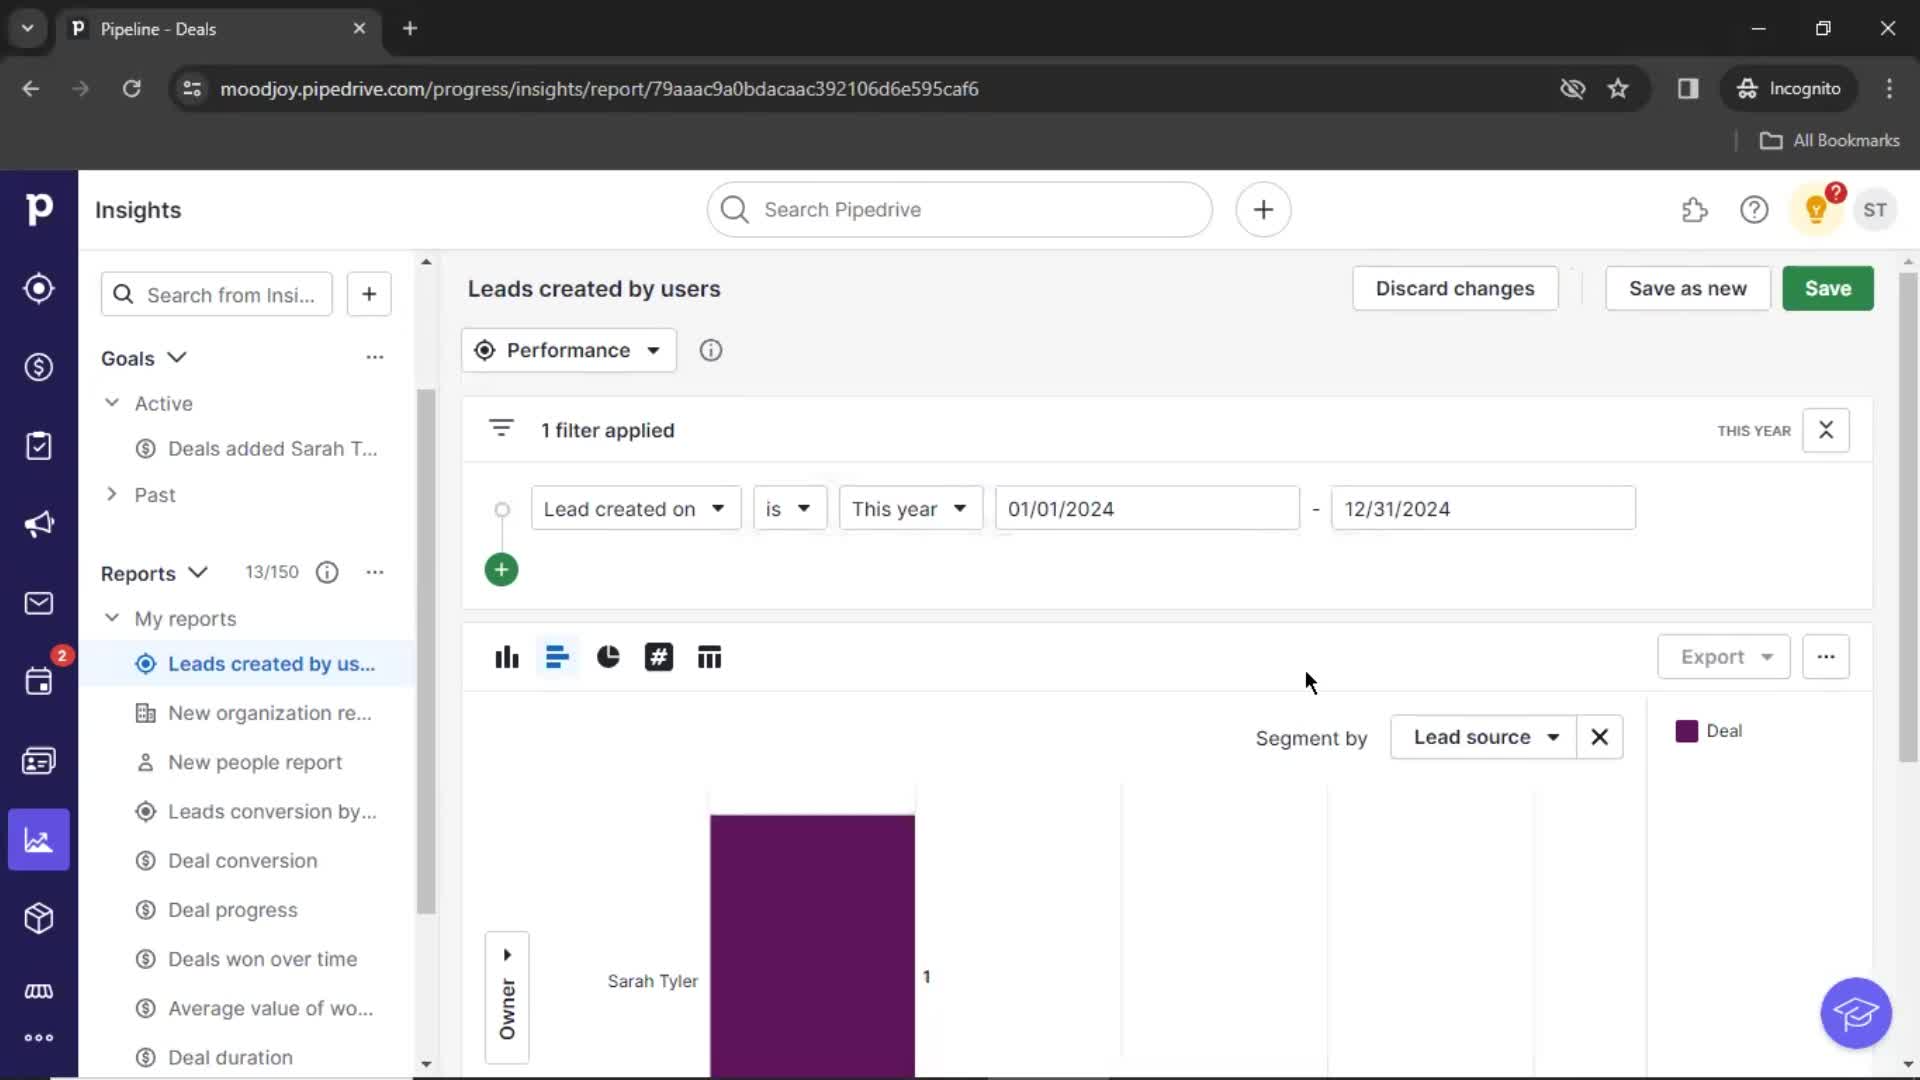This screenshot has height=1080, width=1920.
Task: Select the column chart view
Action: [507, 657]
